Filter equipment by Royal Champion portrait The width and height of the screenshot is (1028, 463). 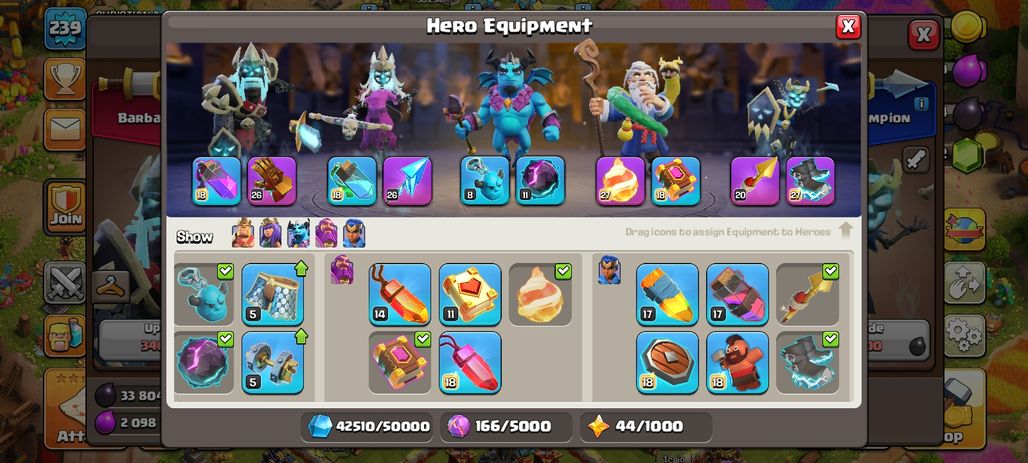(354, 233)
